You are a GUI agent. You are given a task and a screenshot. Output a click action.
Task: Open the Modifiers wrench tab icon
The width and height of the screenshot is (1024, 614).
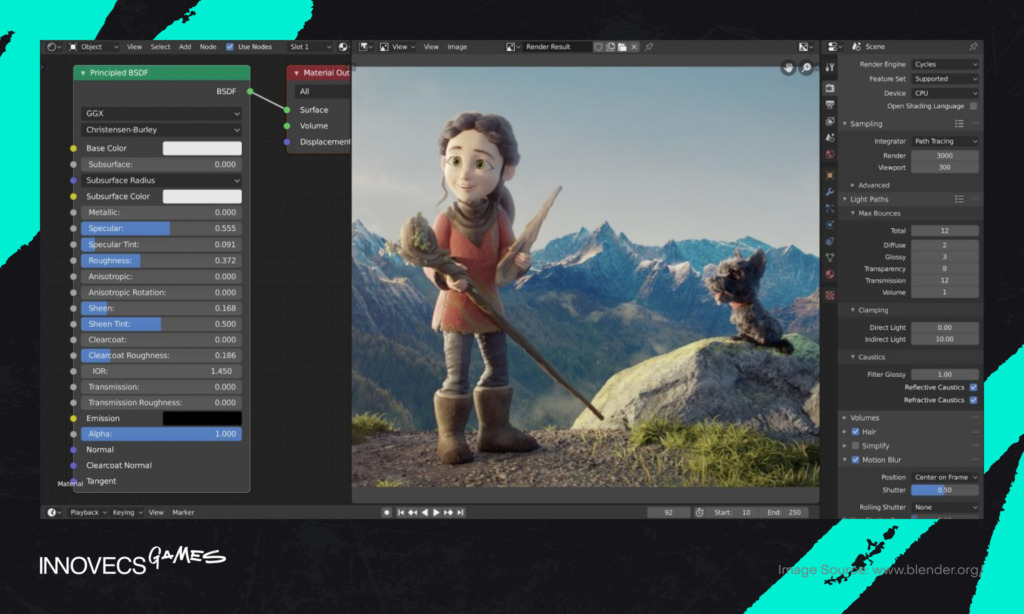[830, 191]
